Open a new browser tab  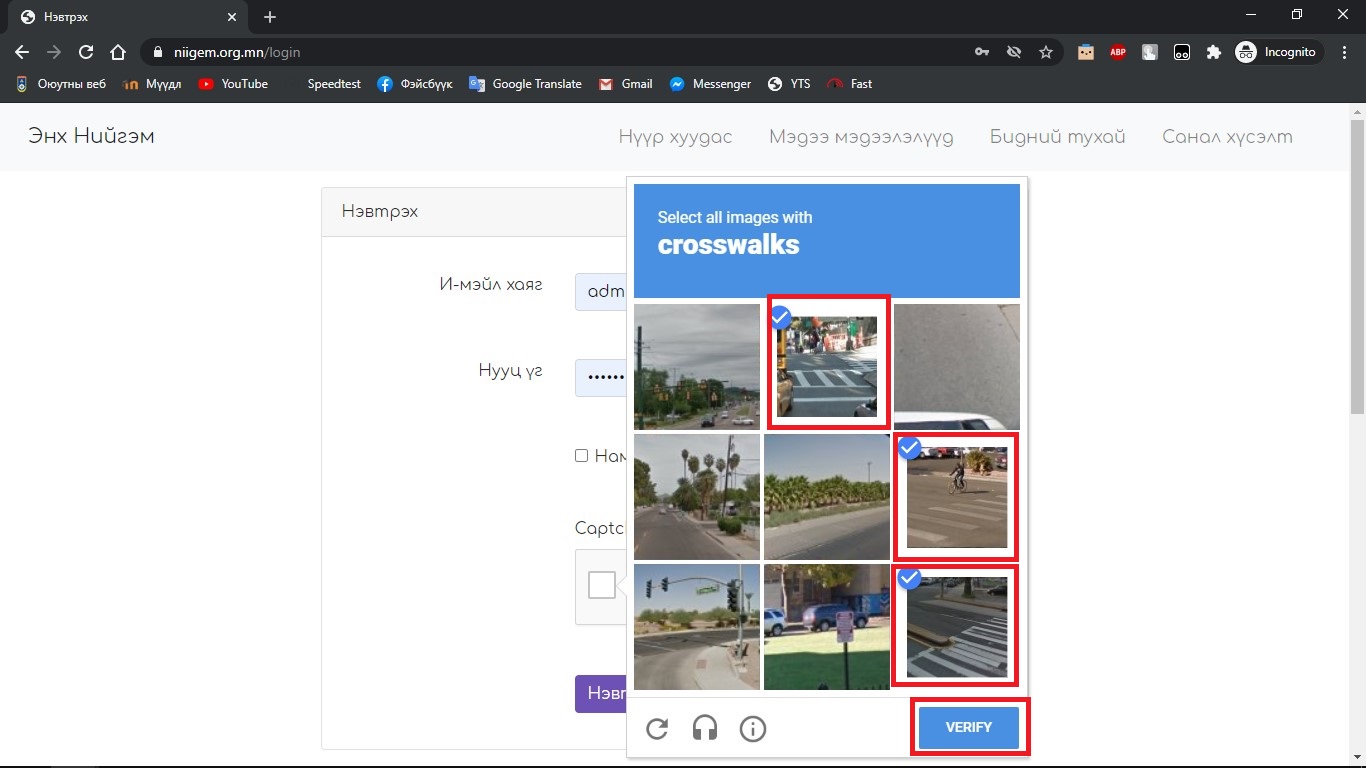click(x=270, y=17)
